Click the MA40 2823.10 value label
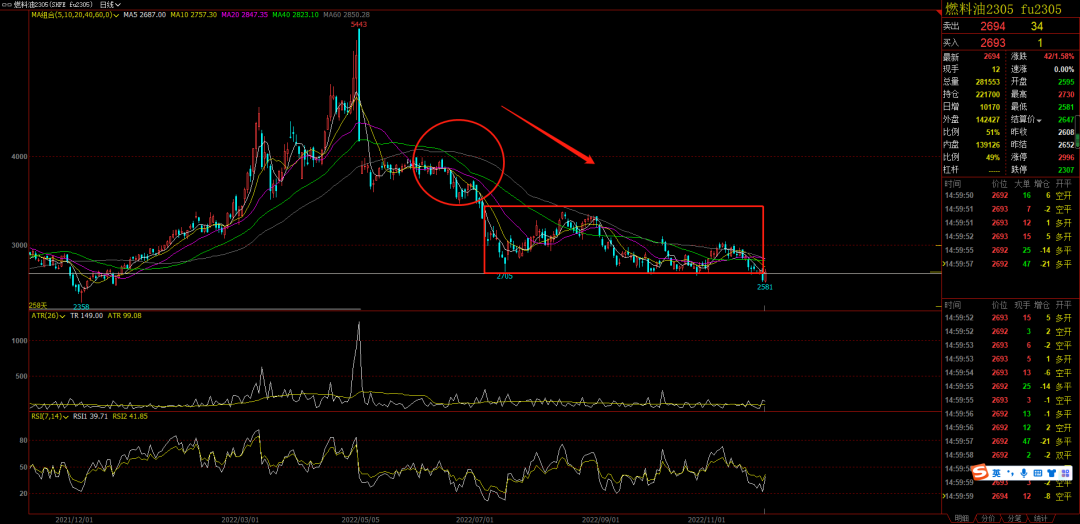 (x=295, y=14)
